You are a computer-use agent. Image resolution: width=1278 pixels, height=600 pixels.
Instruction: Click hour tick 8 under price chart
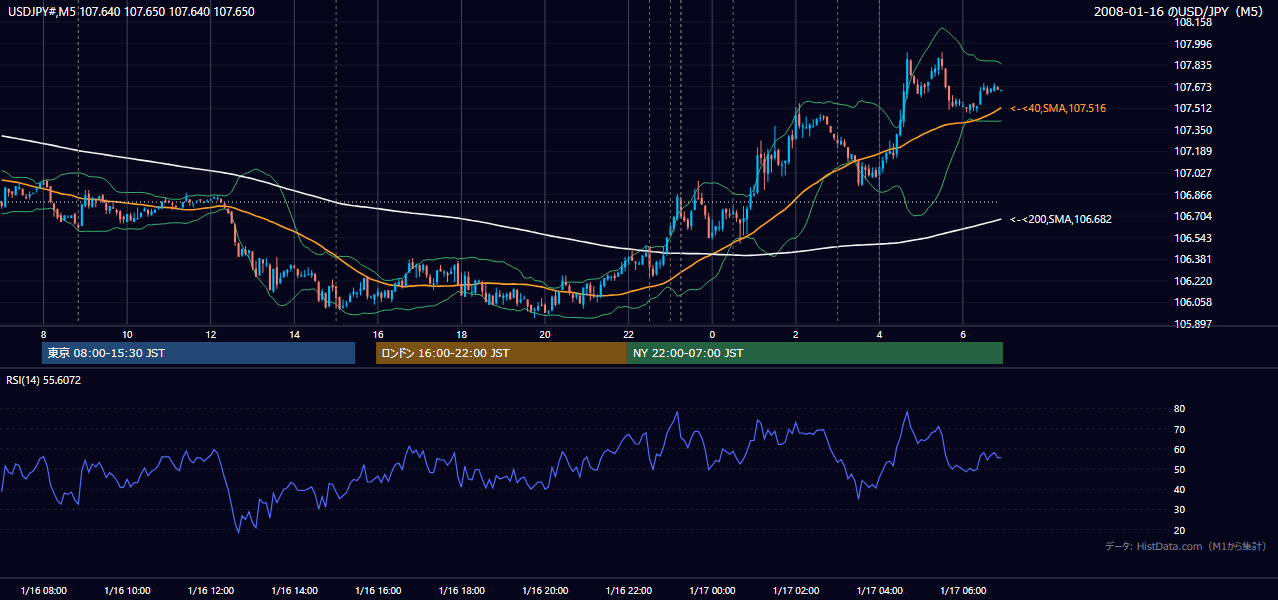(43, 334)
